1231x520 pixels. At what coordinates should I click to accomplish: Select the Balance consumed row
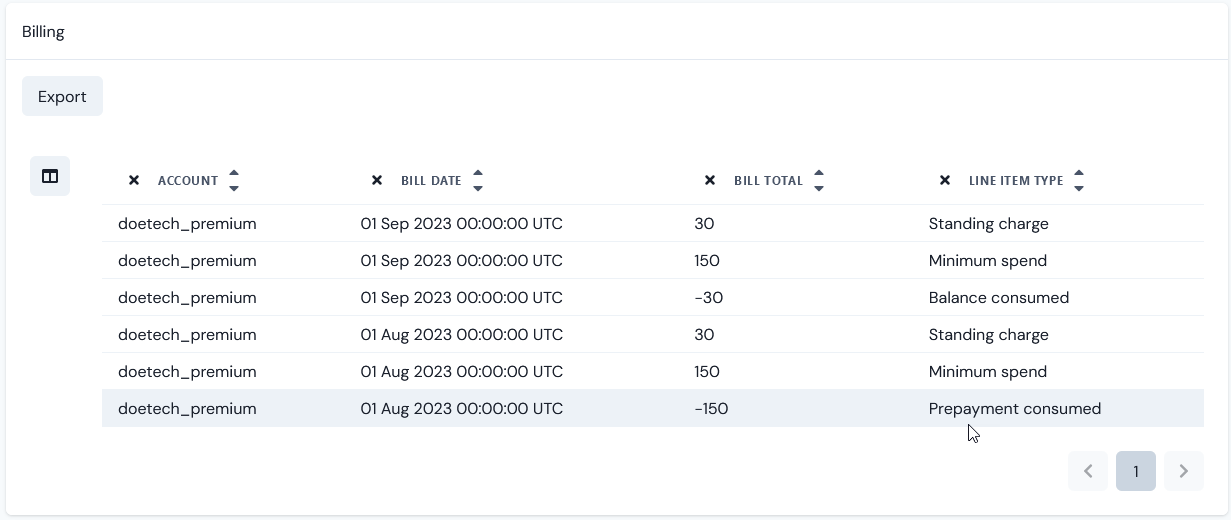coord(653,297)
